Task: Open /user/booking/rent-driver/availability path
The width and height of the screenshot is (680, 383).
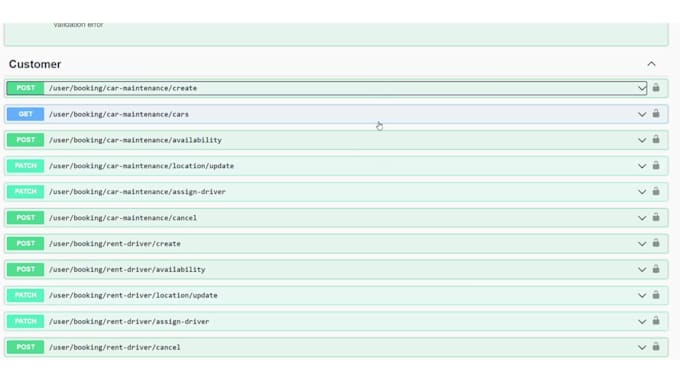Action: tap(127, 269)
